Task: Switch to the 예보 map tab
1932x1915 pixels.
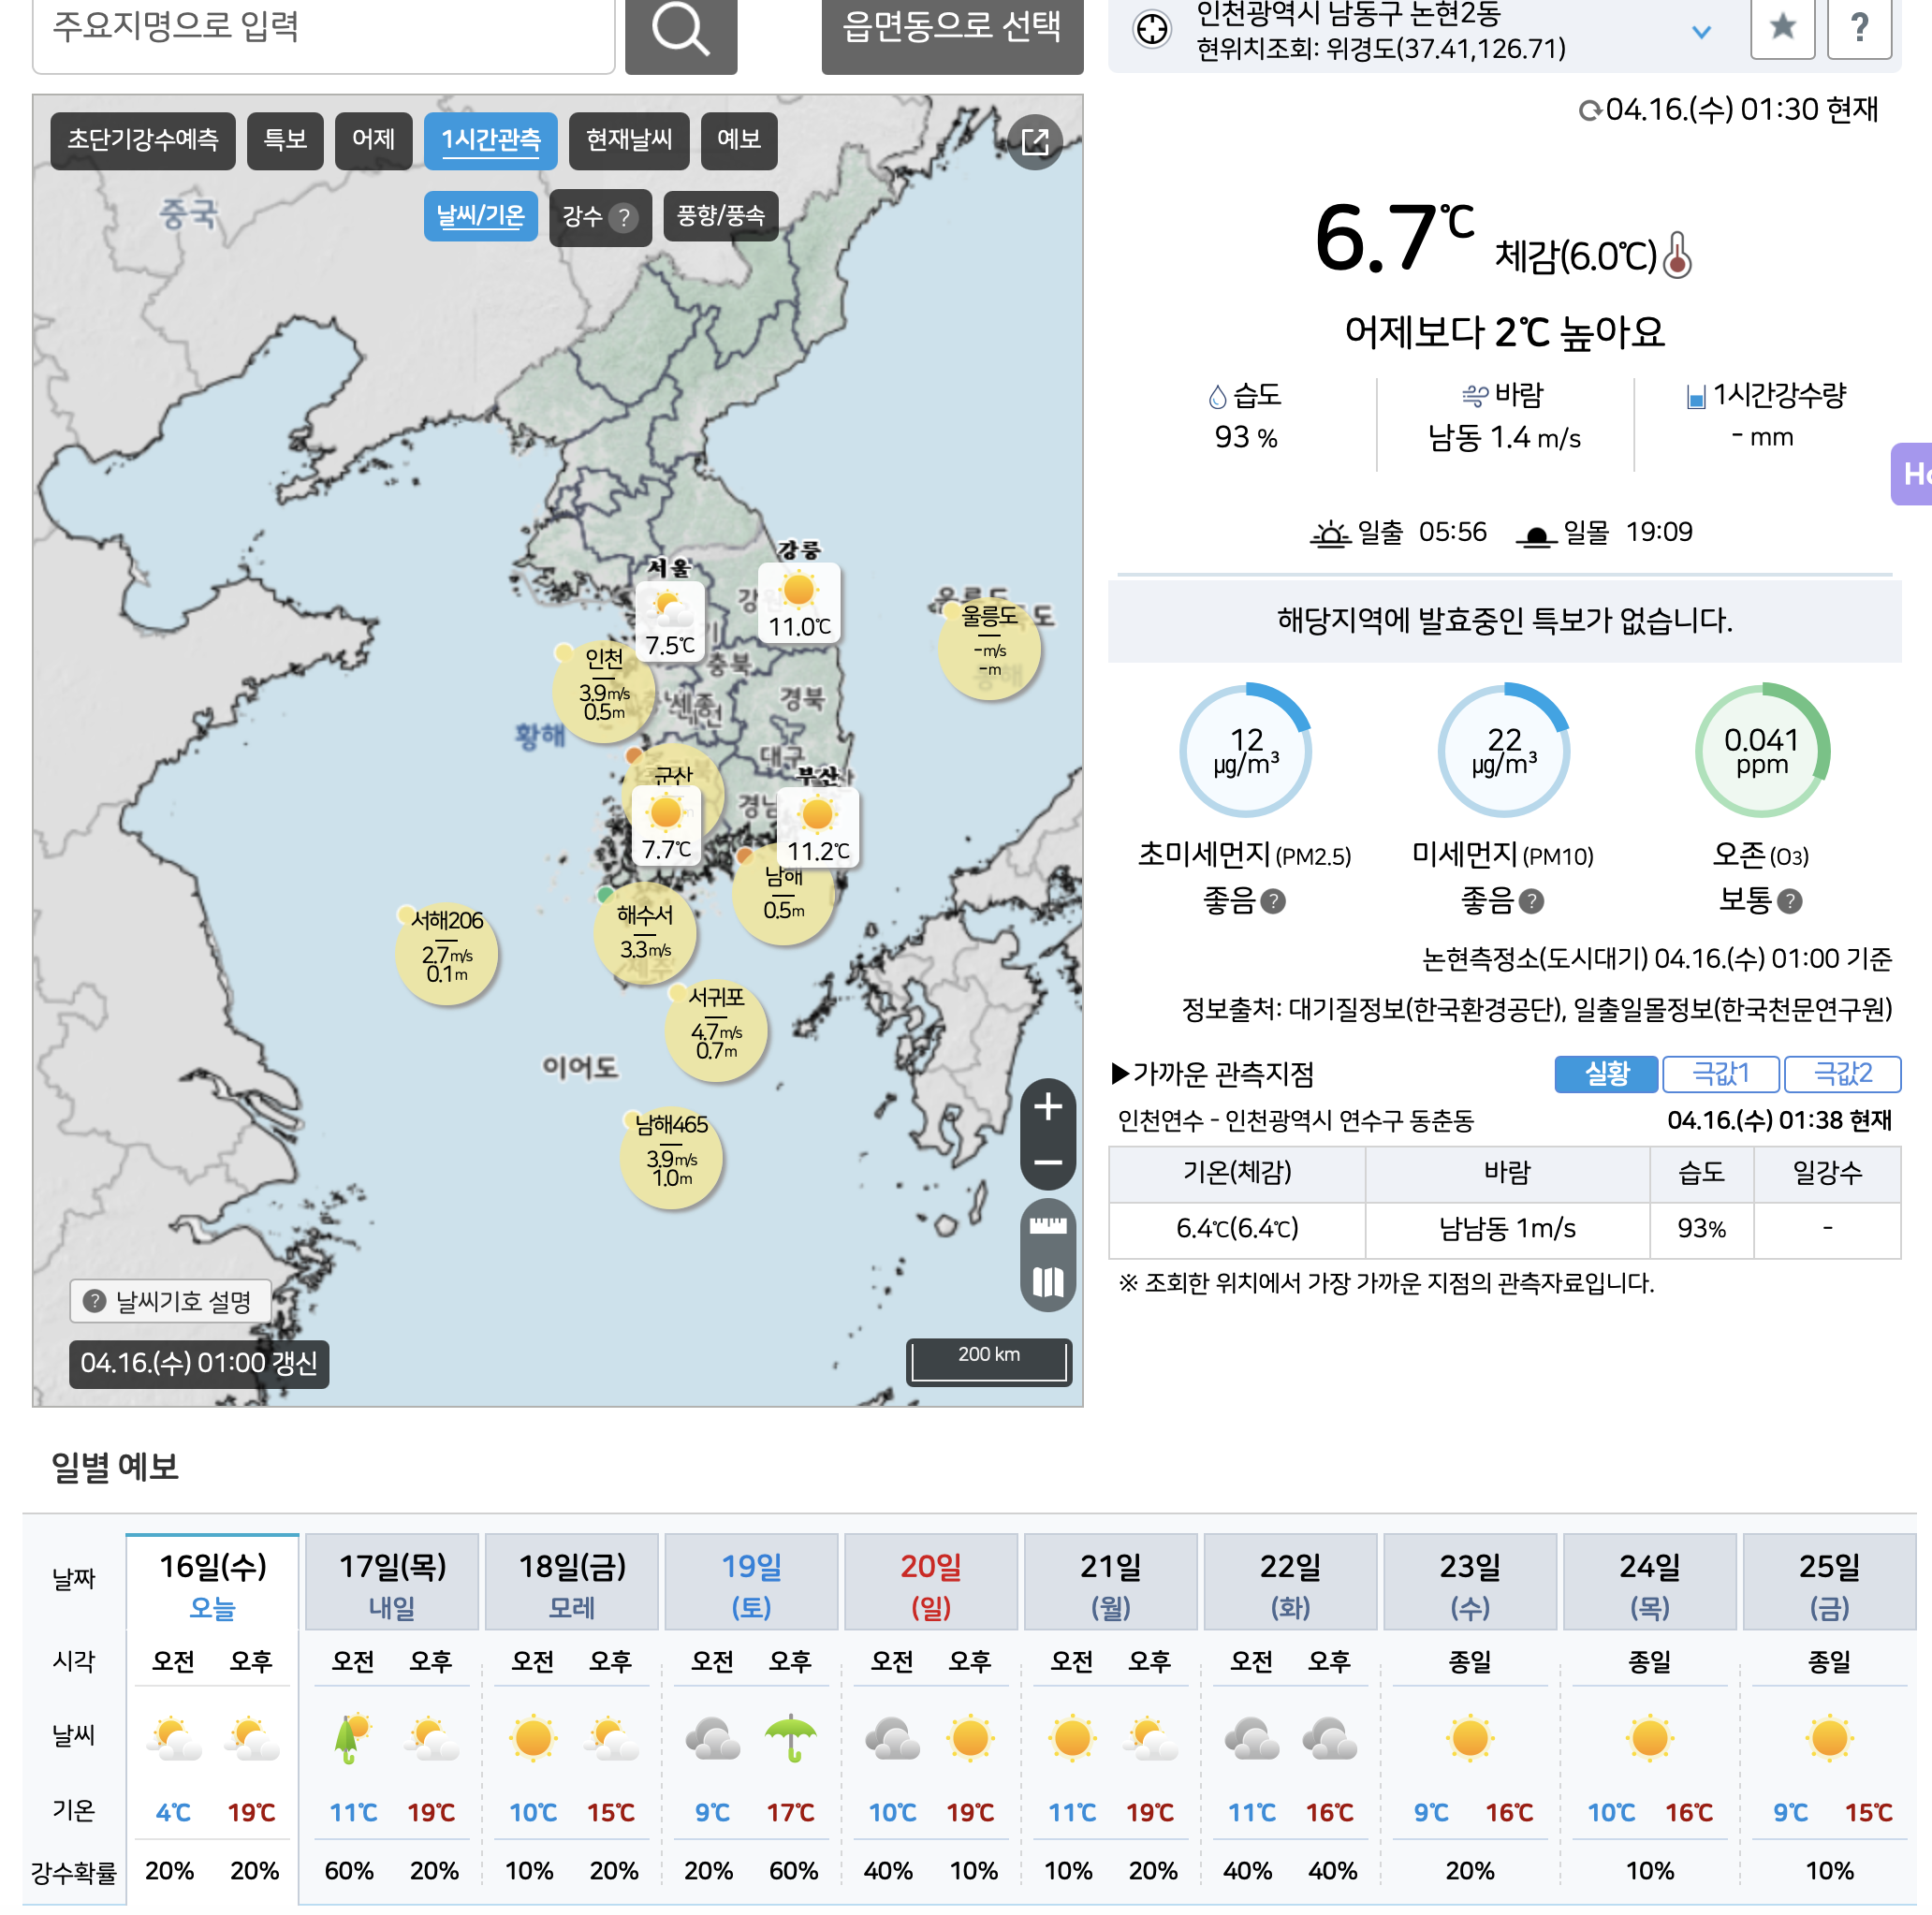Action: 739,140
